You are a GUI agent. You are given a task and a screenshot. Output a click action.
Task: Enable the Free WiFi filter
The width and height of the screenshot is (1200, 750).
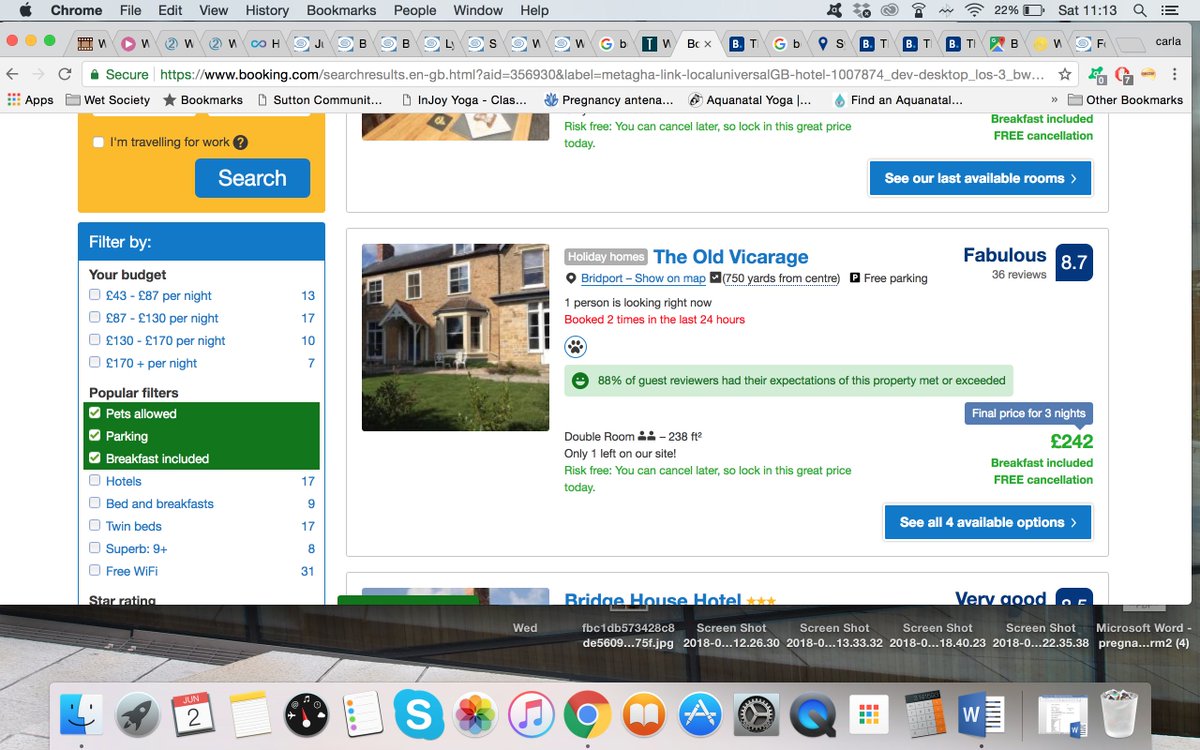95,571
